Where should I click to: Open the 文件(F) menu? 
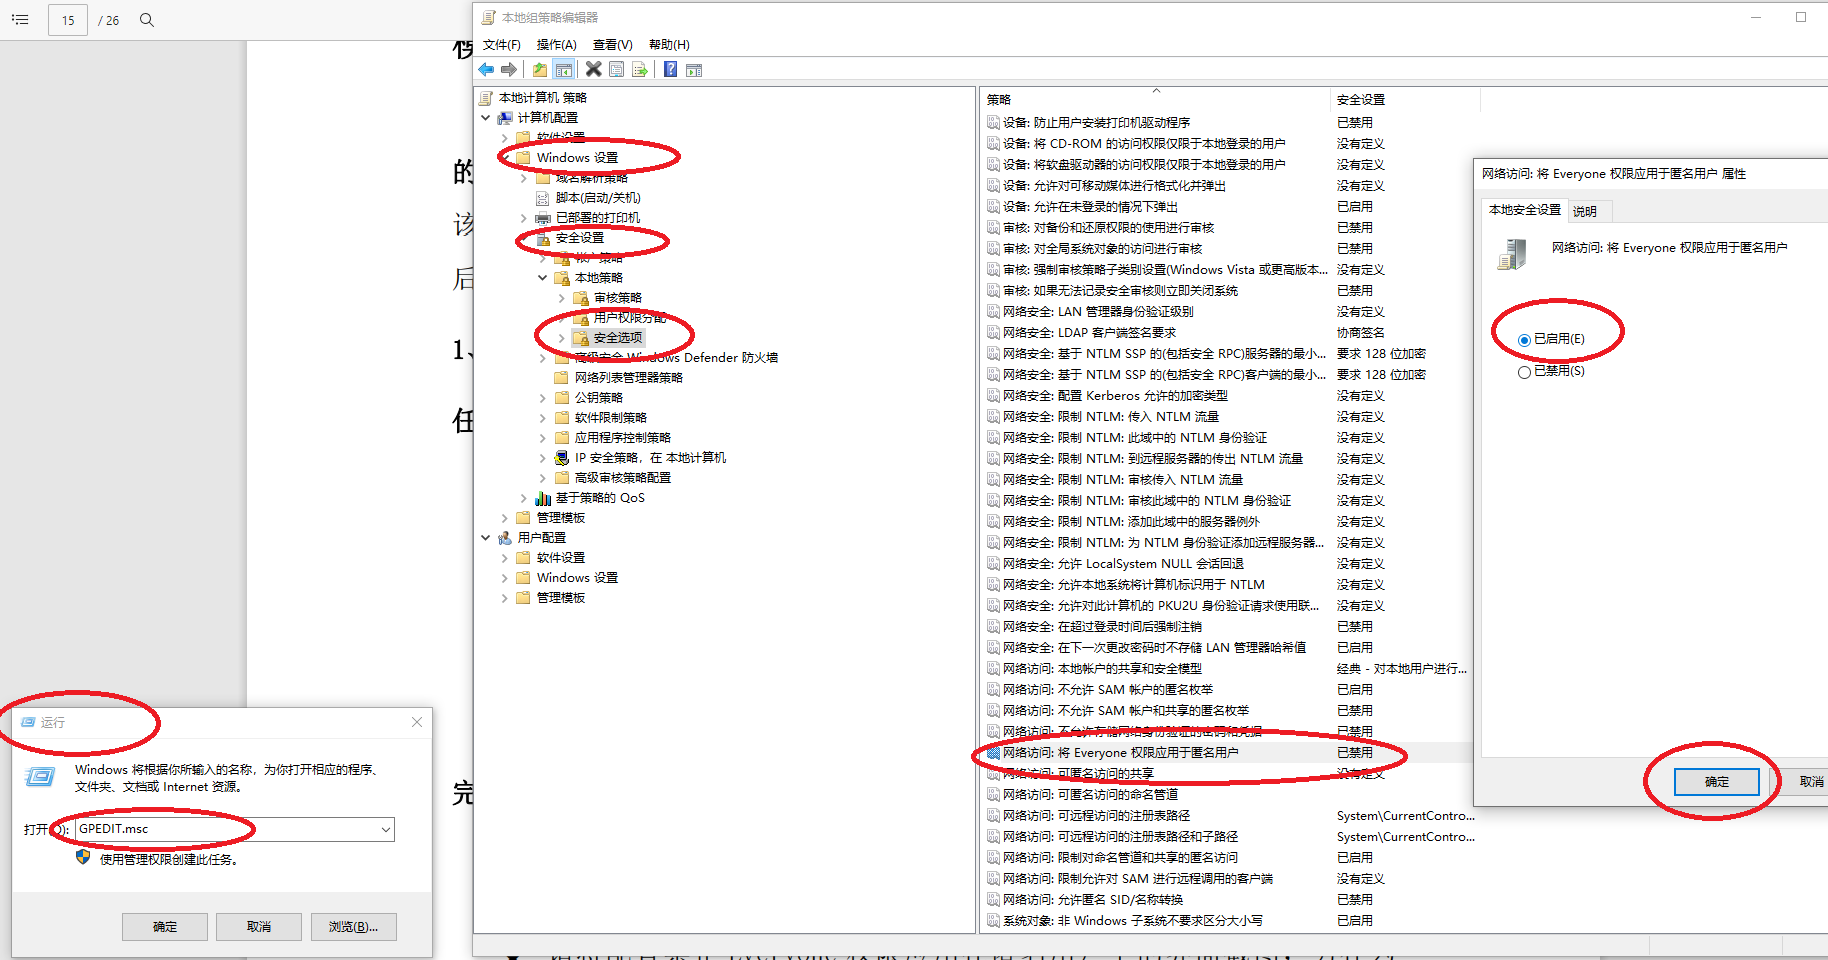tap(502, 45)
